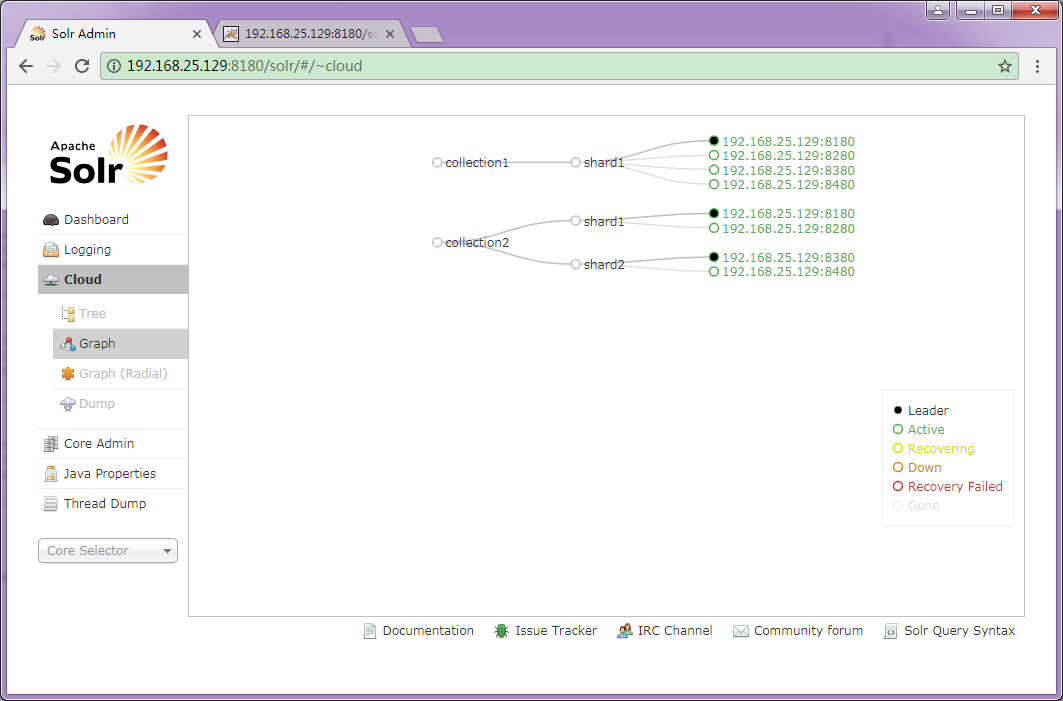Open the Core Selector dropdown
Viewport: 1063px width, 701px height.
coord(108,550)
